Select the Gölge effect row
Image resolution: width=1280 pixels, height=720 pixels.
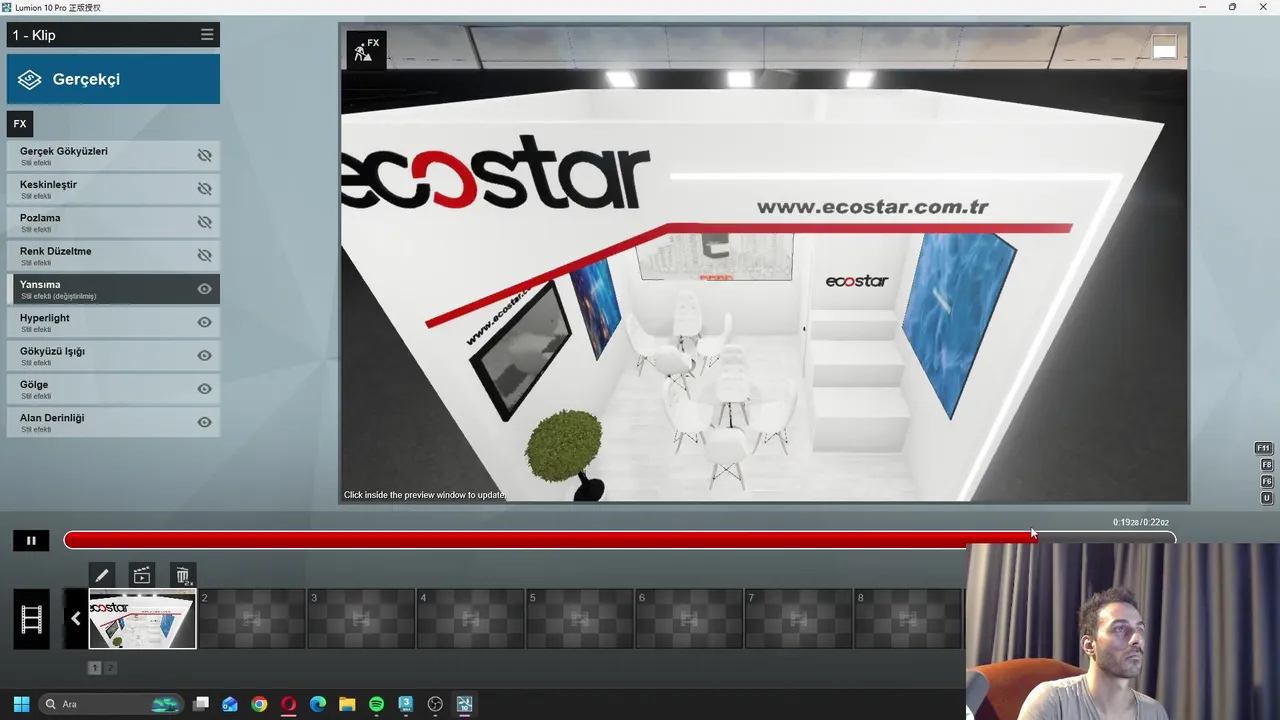tap(113, 389)
